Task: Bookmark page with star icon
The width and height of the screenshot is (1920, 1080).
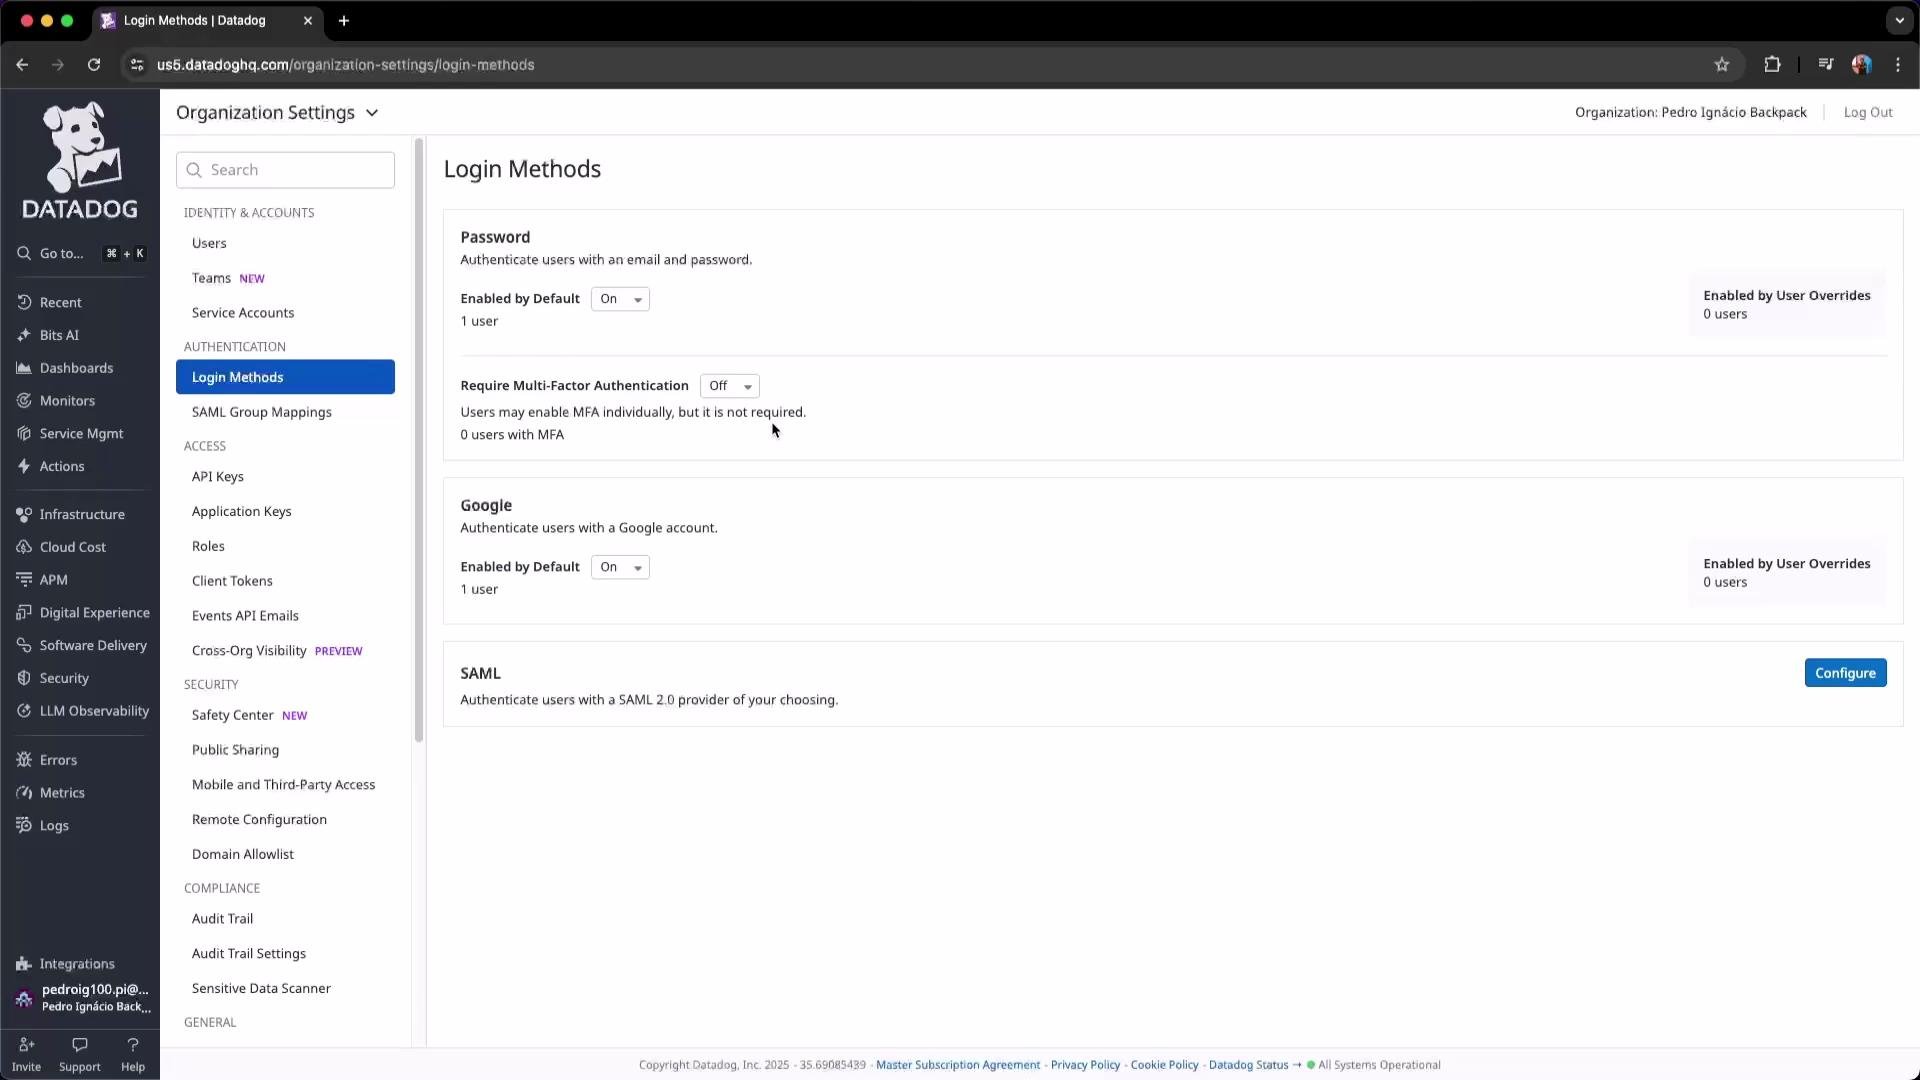Action: point(1722,65)
